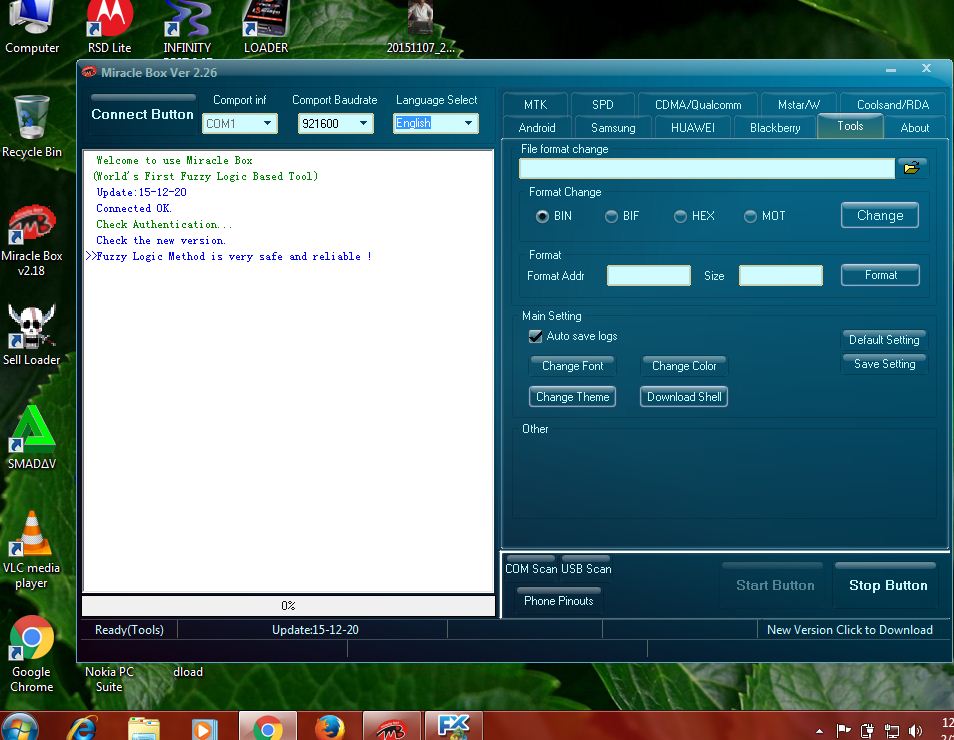Image resolution: width=954 pixels, height=740 pixels.
Task: Launch Firefox from the taskbar
Action: (x=330, y=727)
